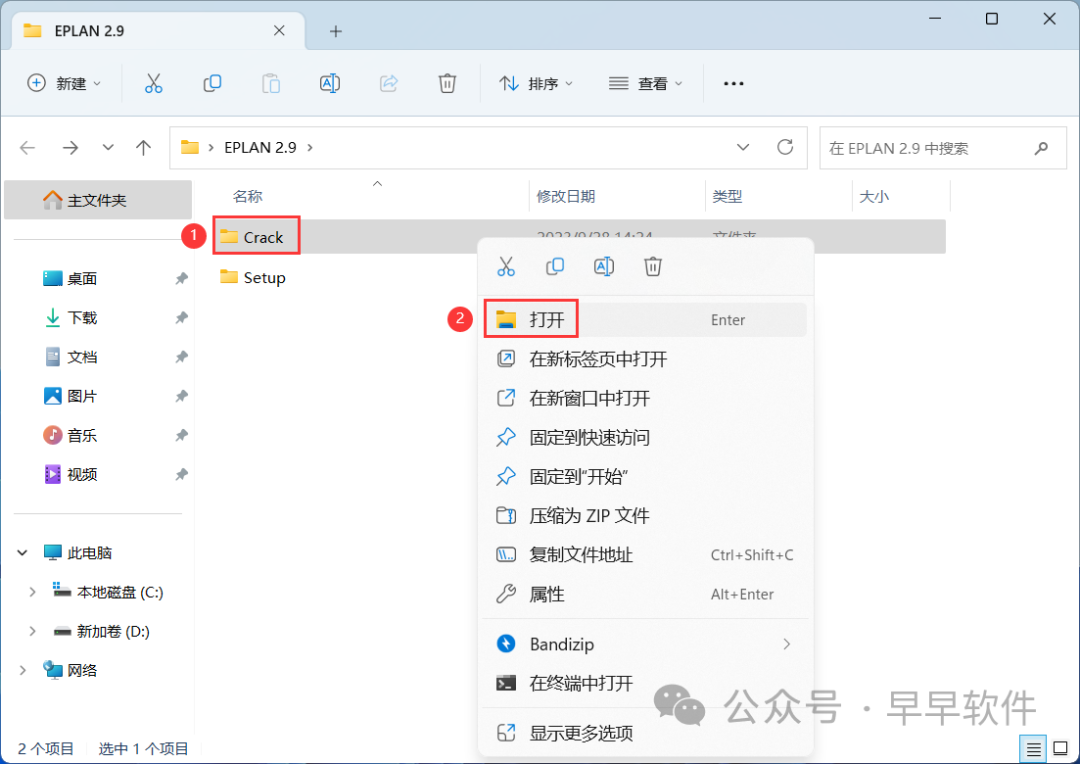This screenshot has height=764, width=1080.
Task: Go up one folder level with the up arrow
Action: pyautogui.click(x=143, y=148)
